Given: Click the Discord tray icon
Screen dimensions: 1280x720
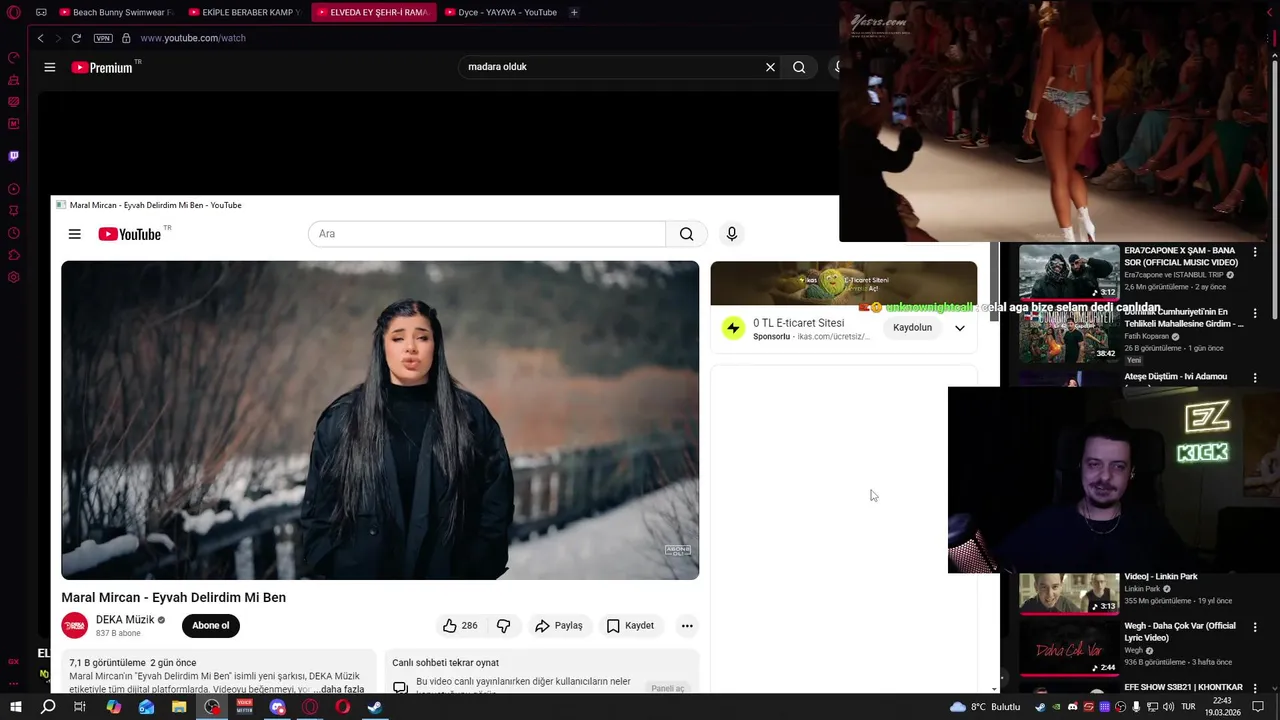Looking at the screenshot, I should (x=1072, y=707).
